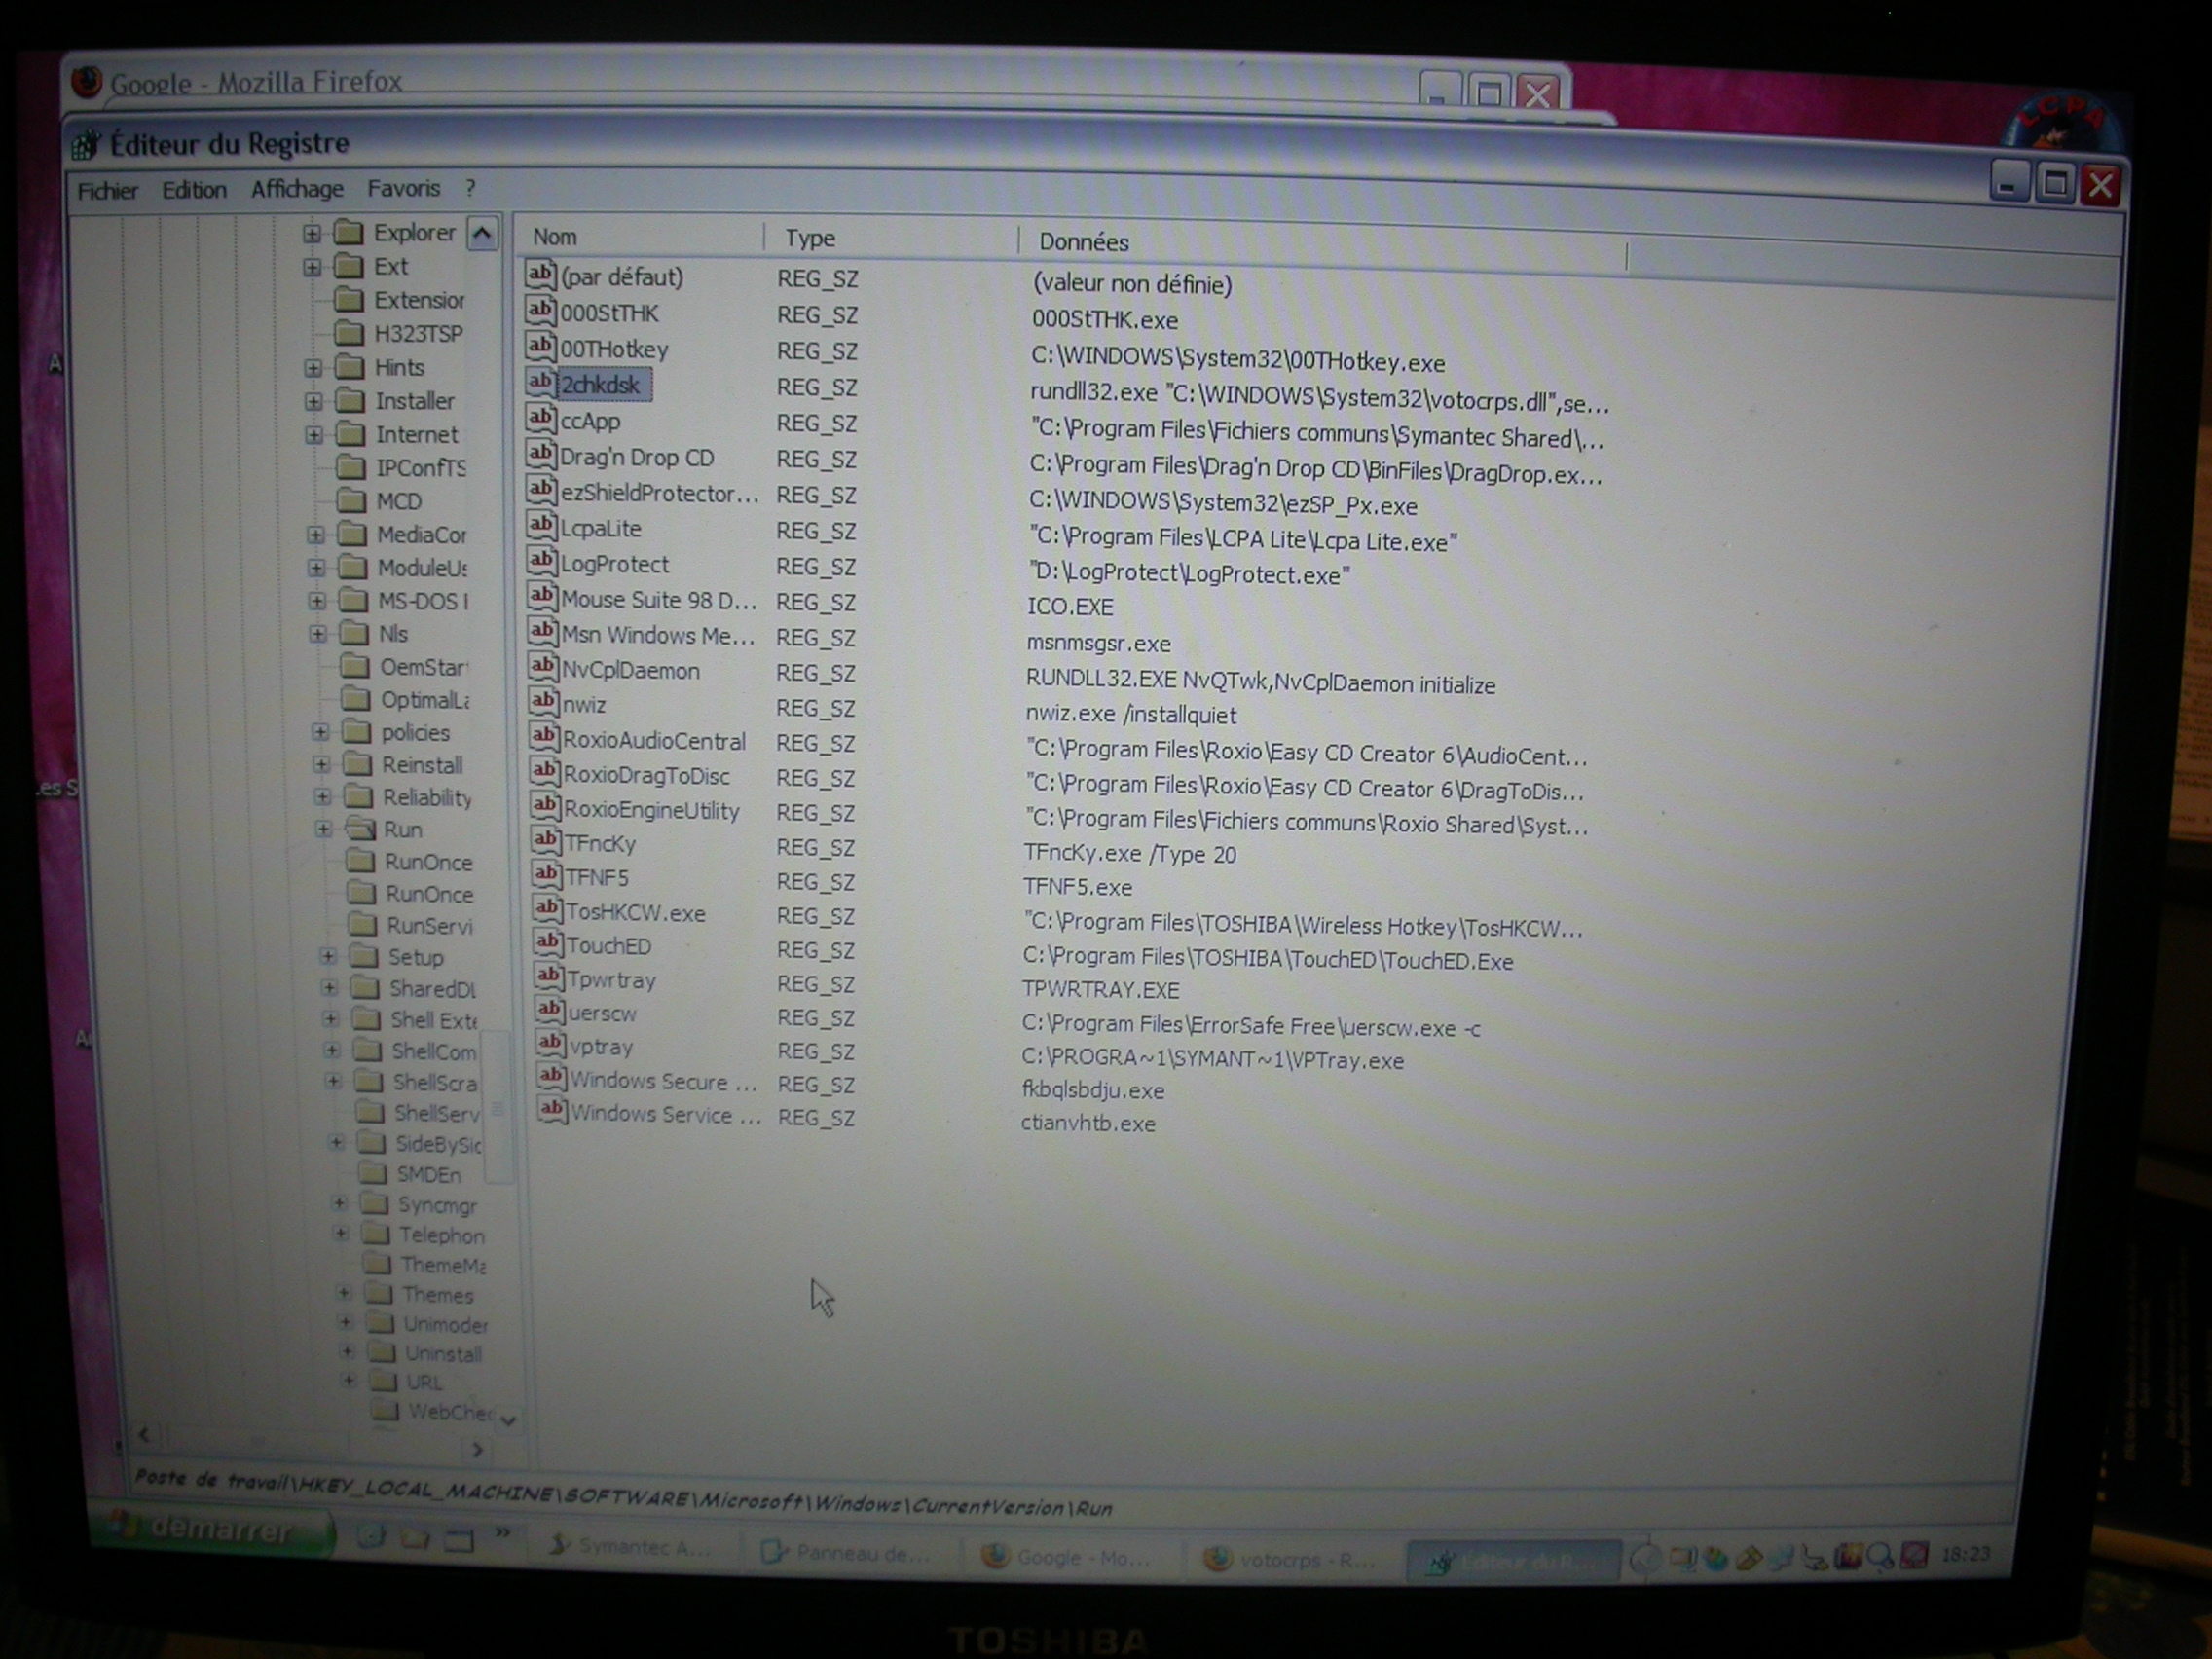Expand the Internet key node
Image resolution: width=2212 pixels, height=1659 pixels.
click(314, 435)
